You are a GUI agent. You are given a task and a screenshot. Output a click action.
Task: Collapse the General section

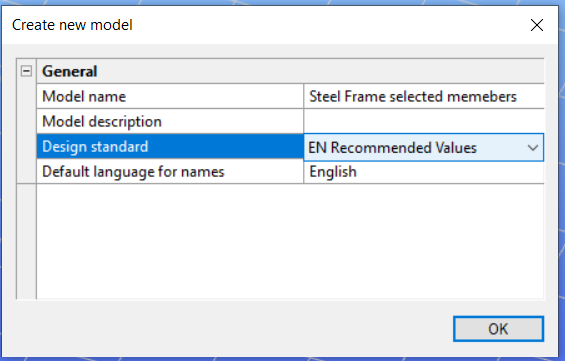tap(26, 71)
